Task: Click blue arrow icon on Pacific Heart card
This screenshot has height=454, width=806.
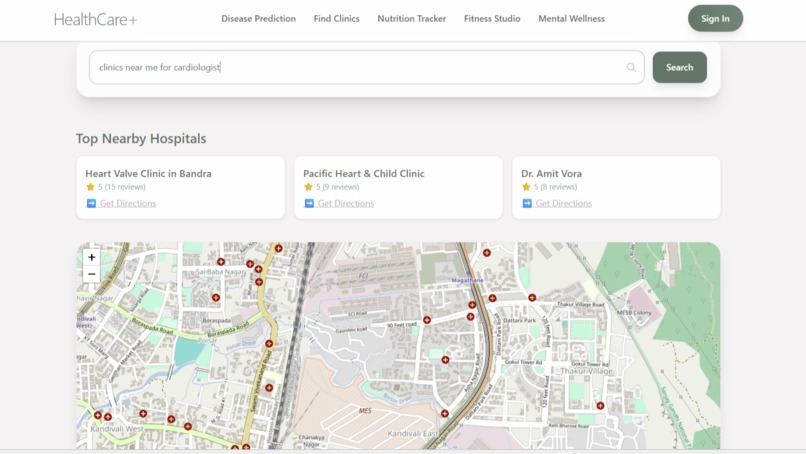Action: tap(309, 203)
